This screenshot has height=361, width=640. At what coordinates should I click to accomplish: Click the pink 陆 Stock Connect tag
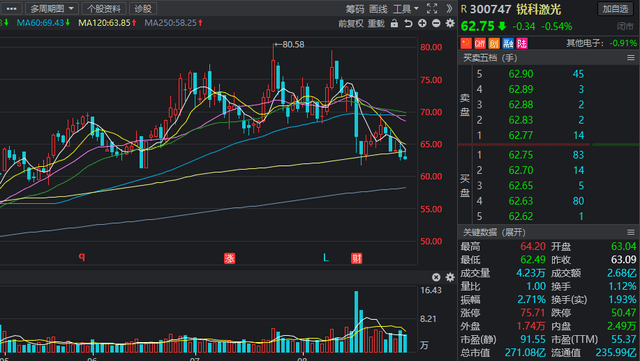[x=522, y=43]
